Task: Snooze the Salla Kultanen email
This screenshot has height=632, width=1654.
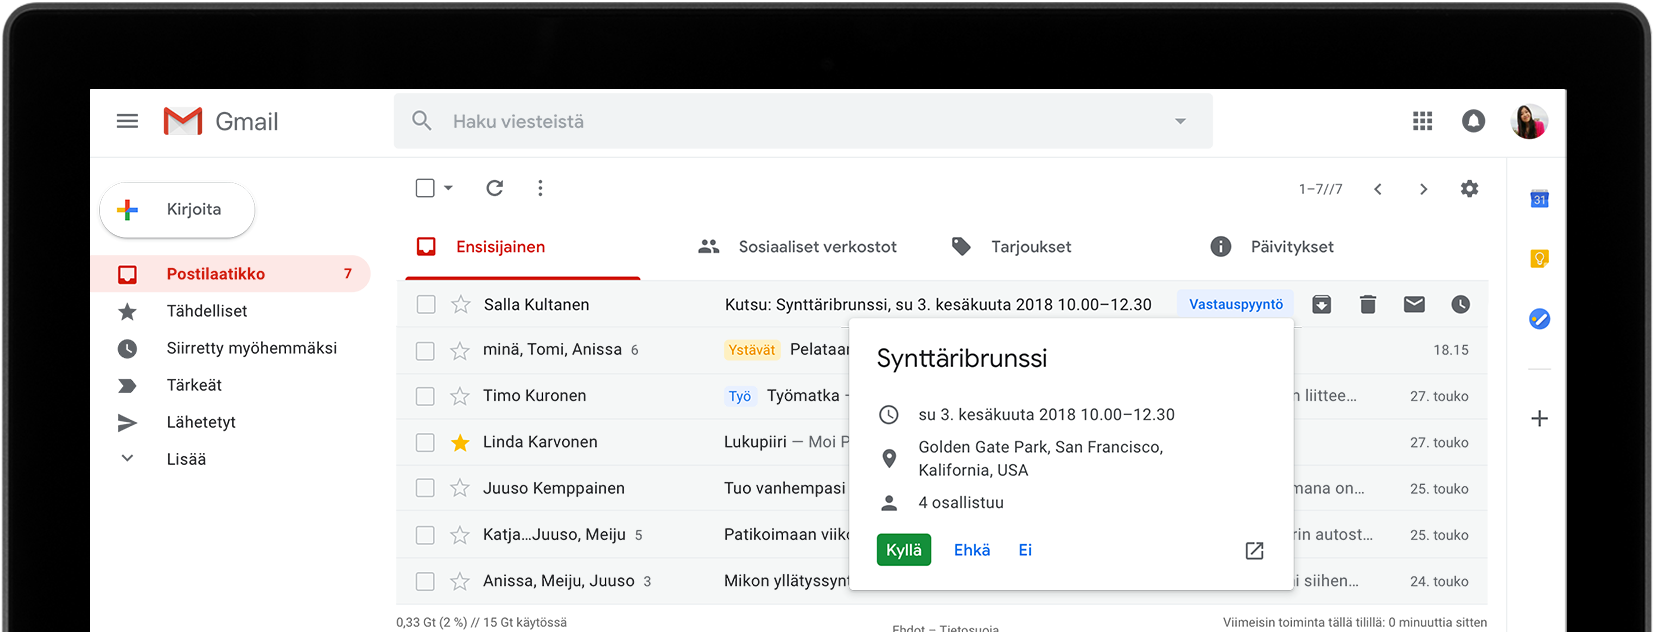Action: coord(1460,304)
